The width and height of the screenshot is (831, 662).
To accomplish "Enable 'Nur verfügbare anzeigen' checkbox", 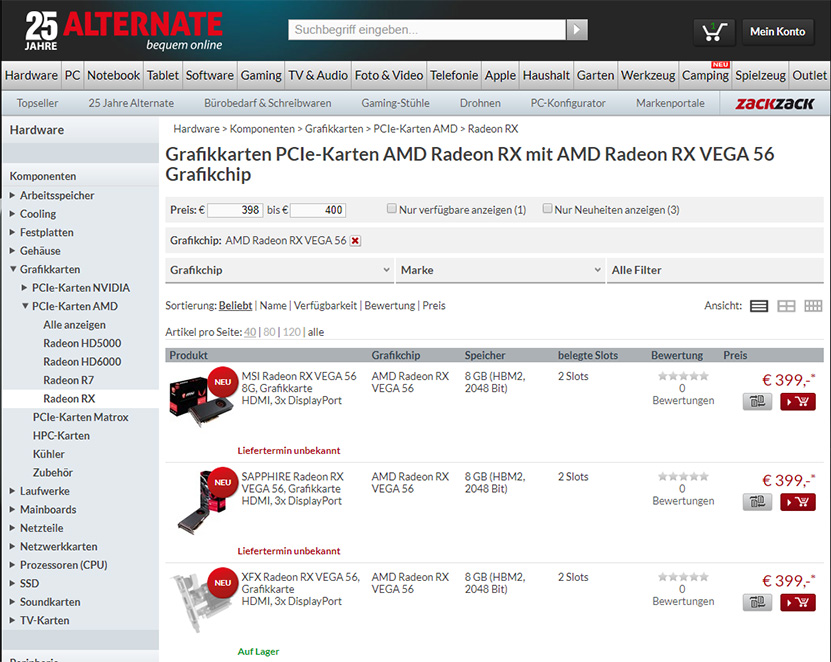I will [392, 209].
